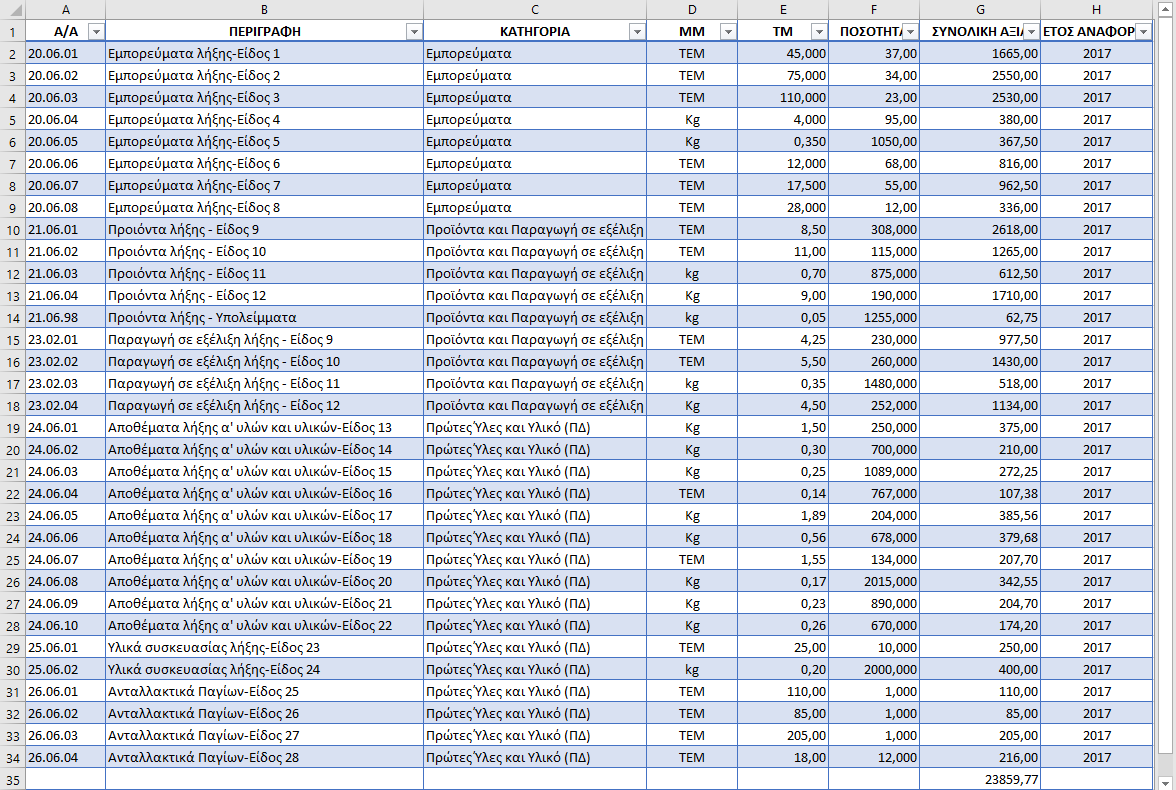This screenshot has height=790, width=1176.
Task: Select entire row 10 via row number
Action: (x=12, y=230)
